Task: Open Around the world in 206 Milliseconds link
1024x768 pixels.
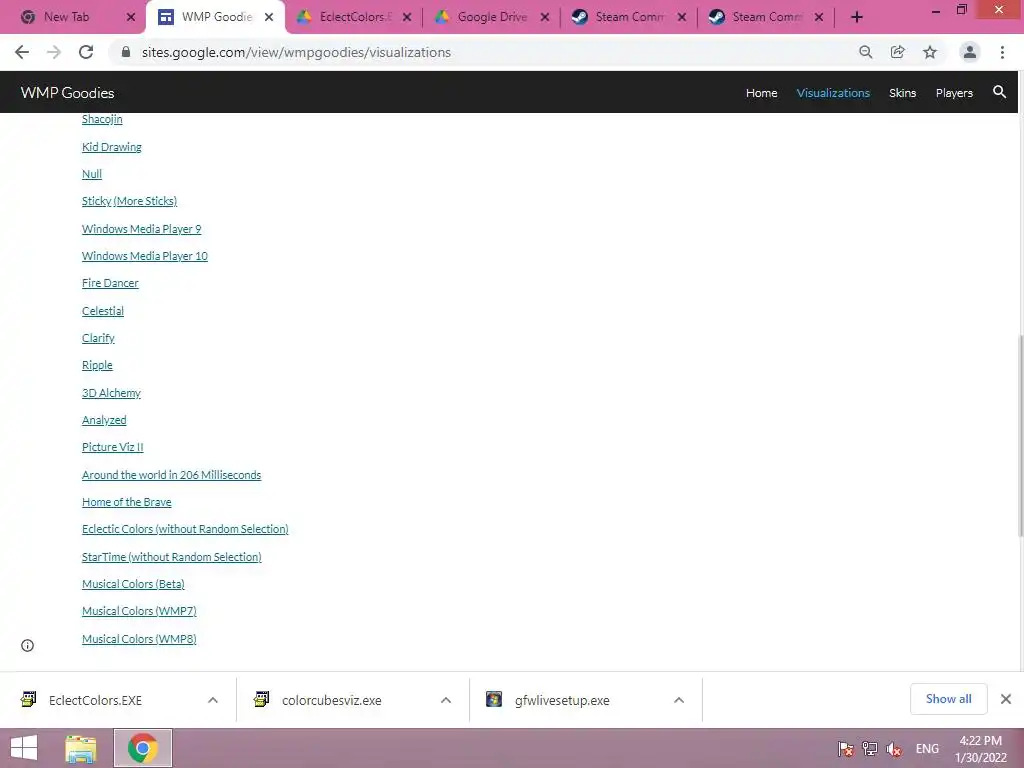Action: (x=171, y=475)
